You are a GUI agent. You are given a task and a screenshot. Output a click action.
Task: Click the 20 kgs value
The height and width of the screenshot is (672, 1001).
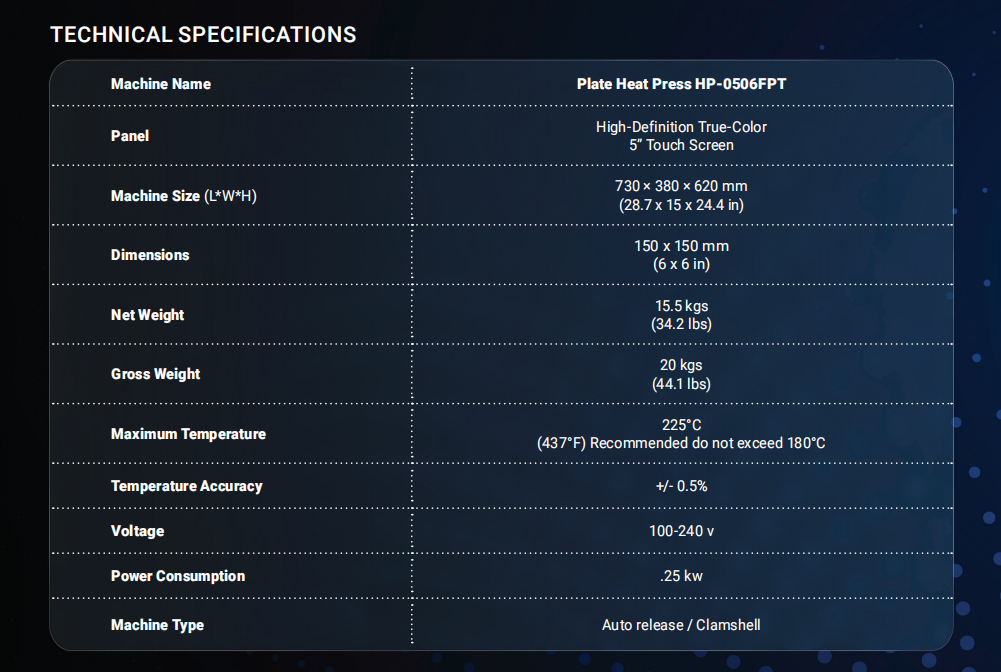tap(681, 365)
